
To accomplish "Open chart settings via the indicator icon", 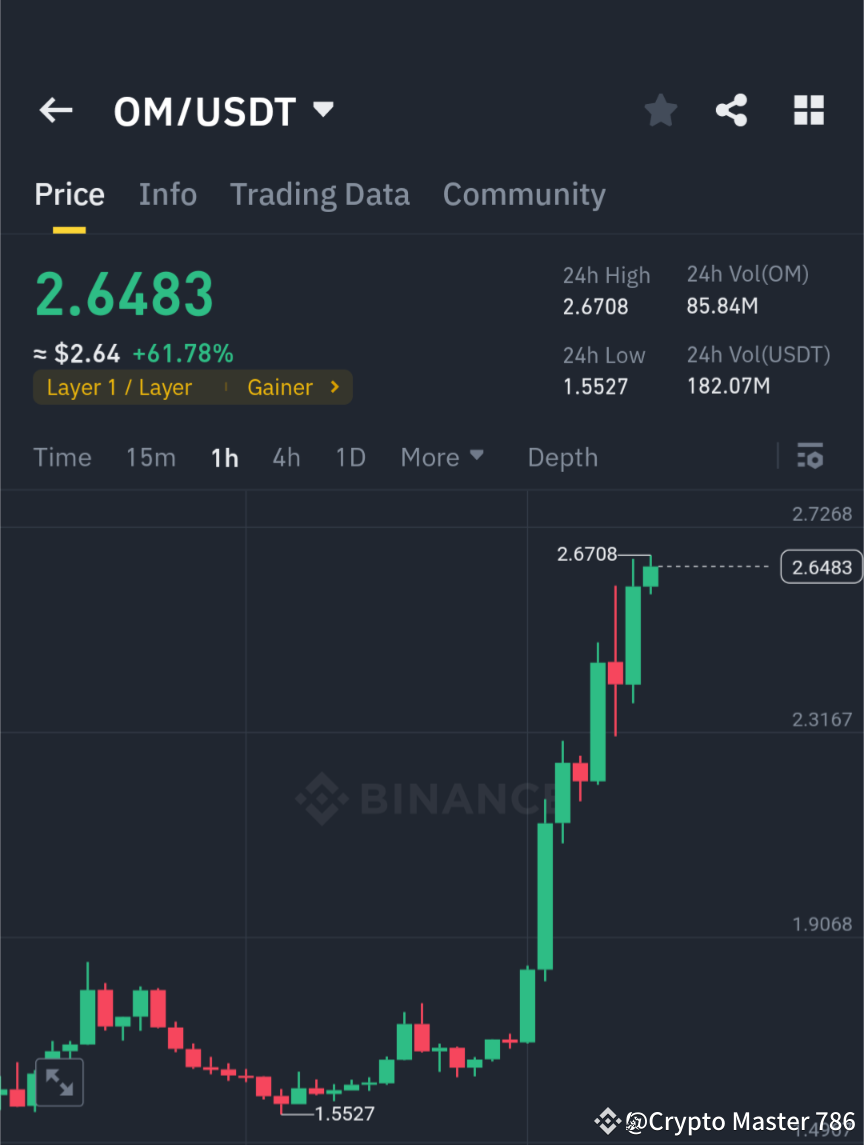I will point(810,457).
